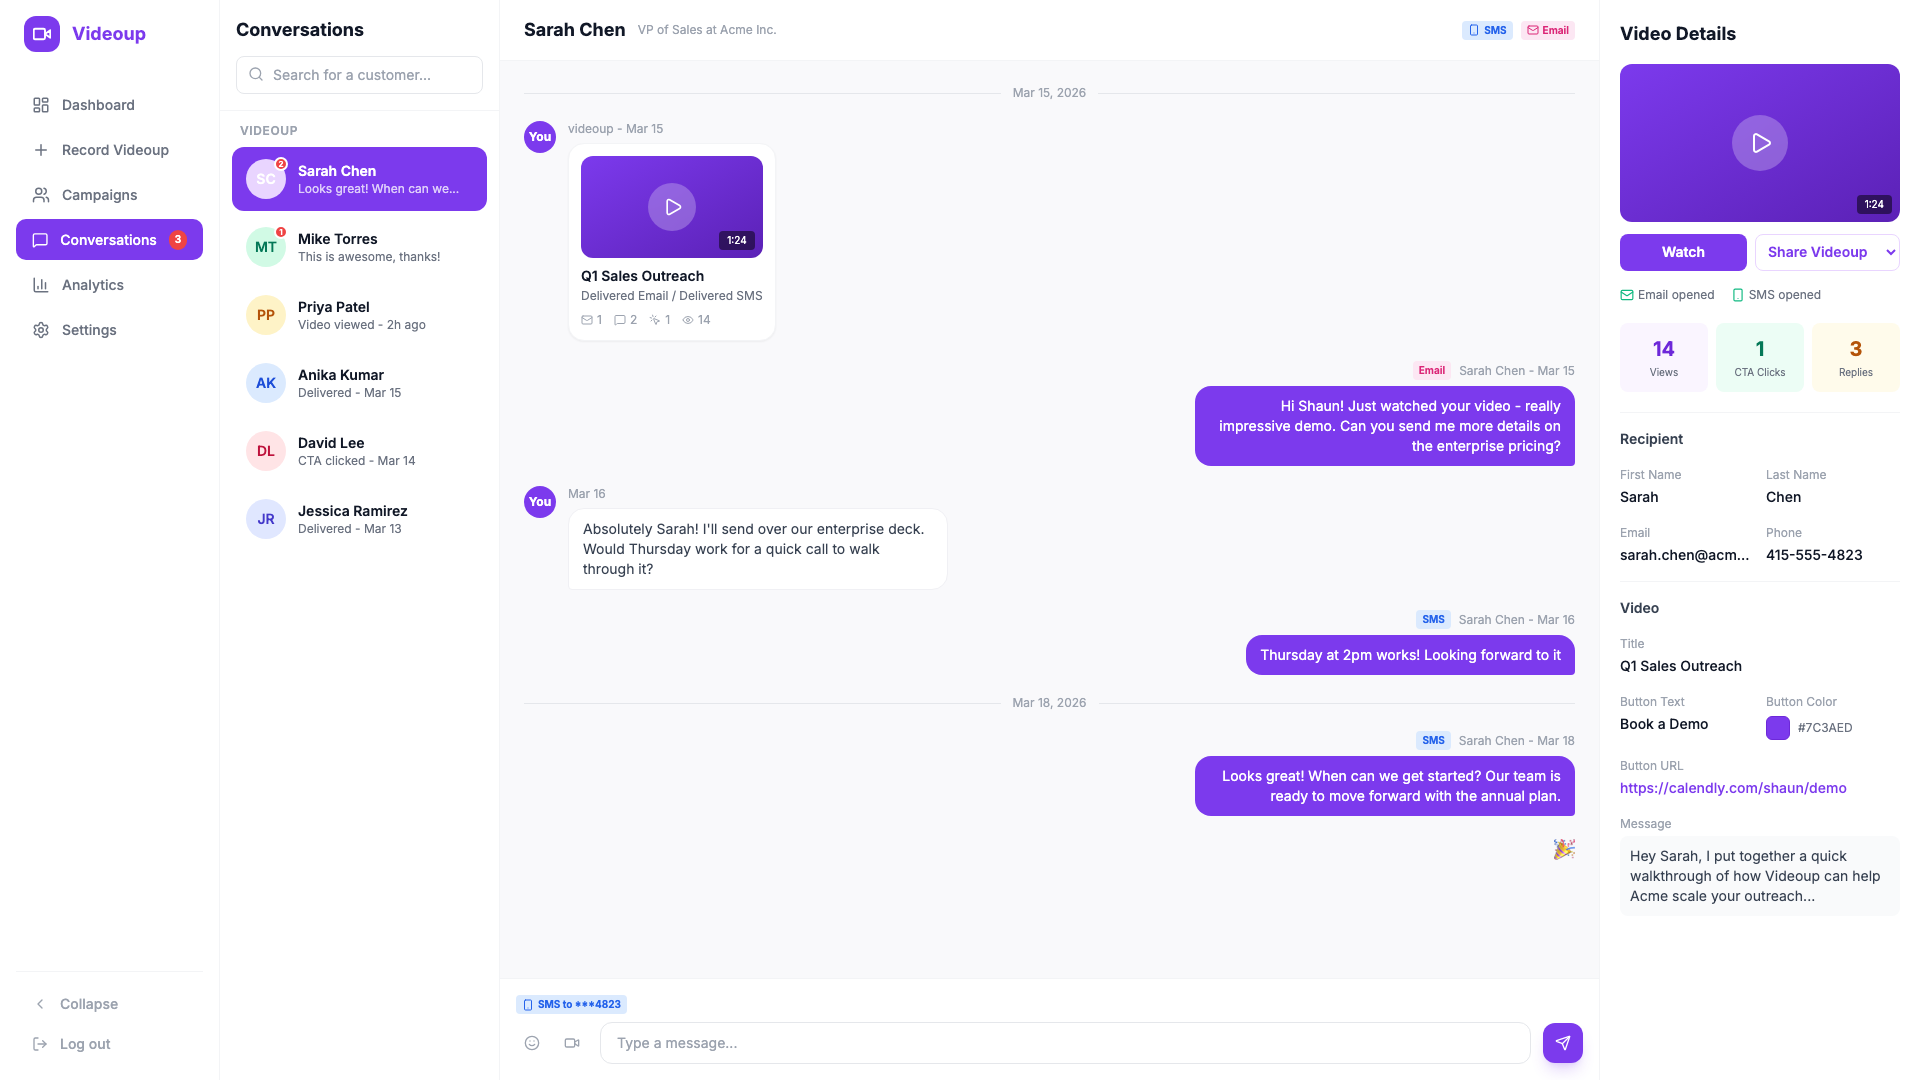Go to Record Videoup page
1920x1080 pixels.
114,150
